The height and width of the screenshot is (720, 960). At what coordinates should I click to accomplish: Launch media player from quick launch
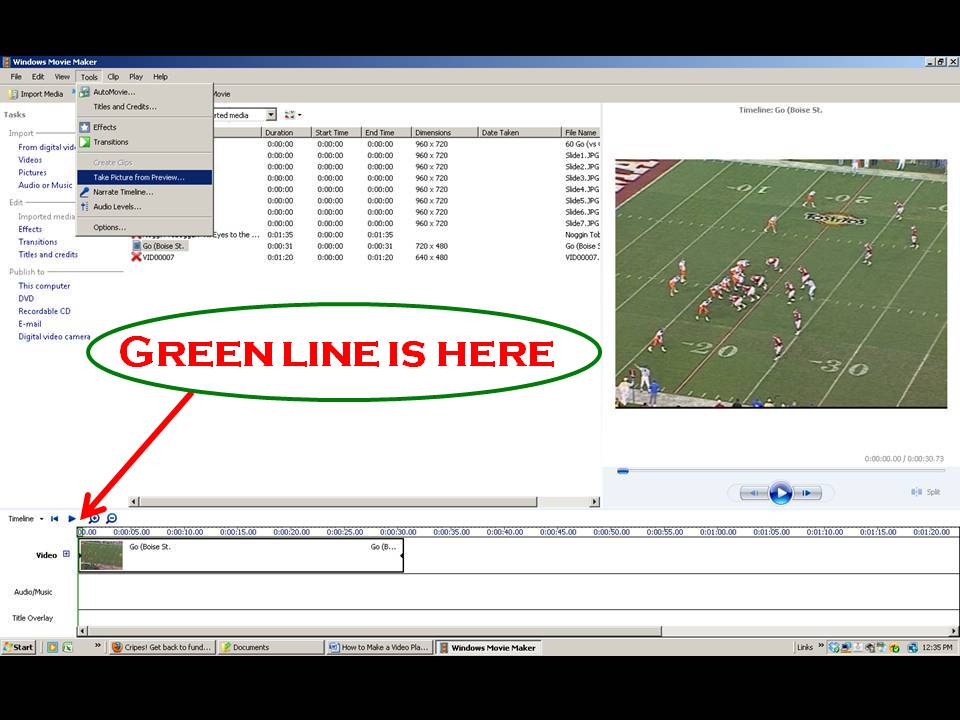(53, 647)
